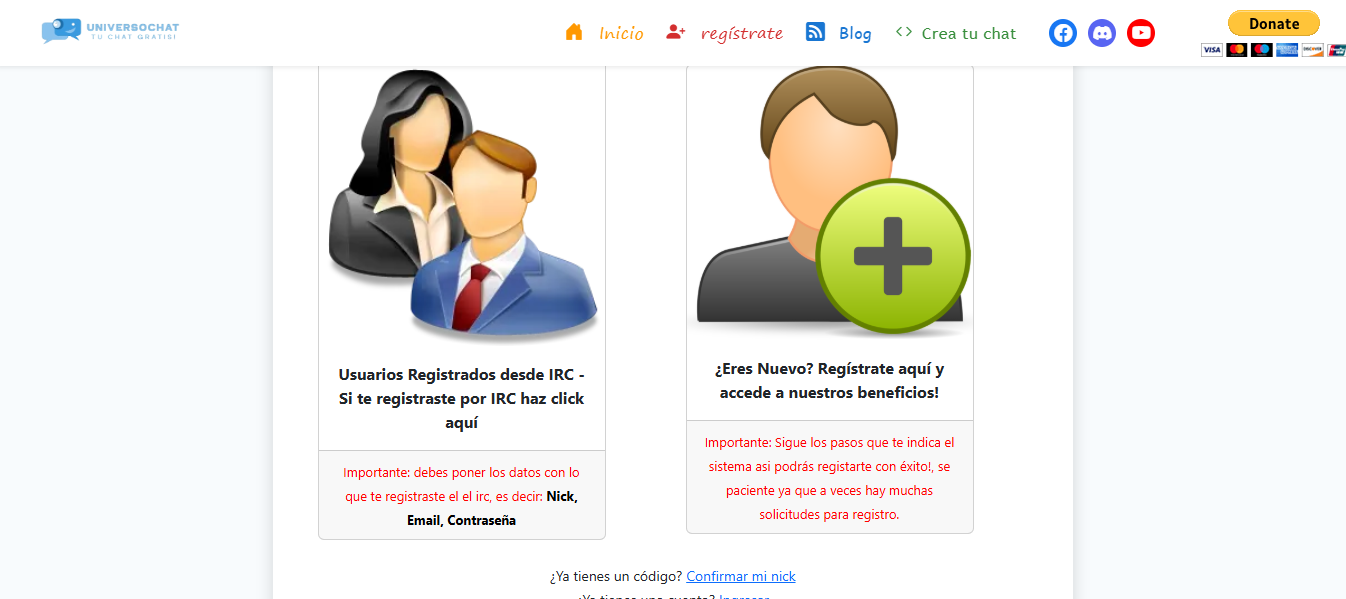Click the UniversoChat logo
The image size is (1346, 599).
(x=110, y=31)
